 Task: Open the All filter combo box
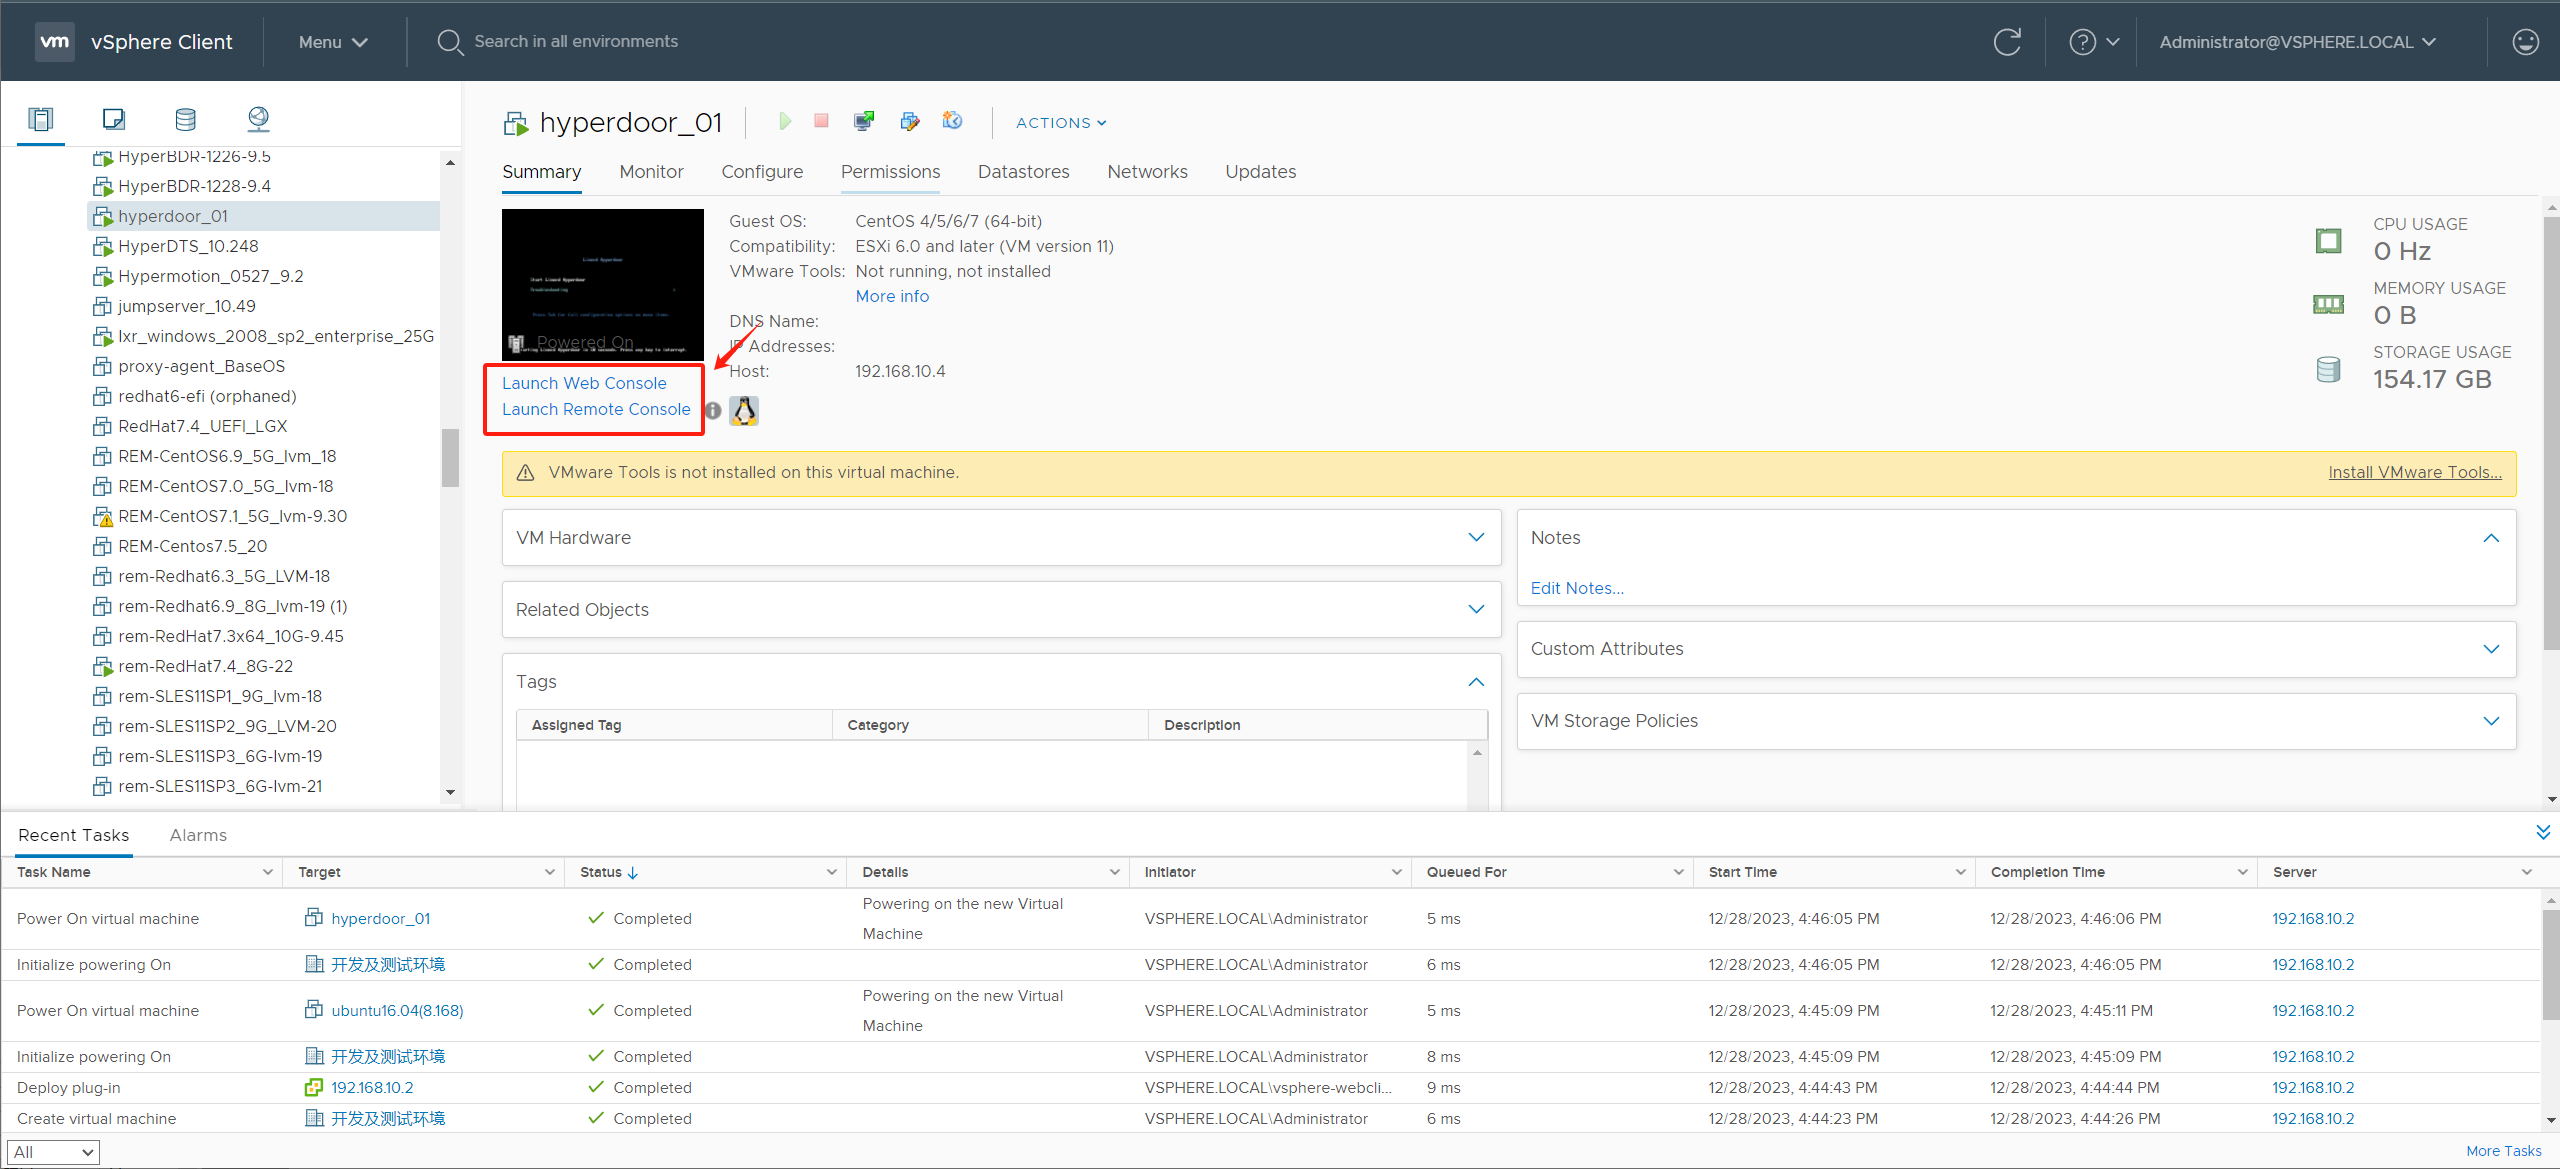pos(53,1152)
